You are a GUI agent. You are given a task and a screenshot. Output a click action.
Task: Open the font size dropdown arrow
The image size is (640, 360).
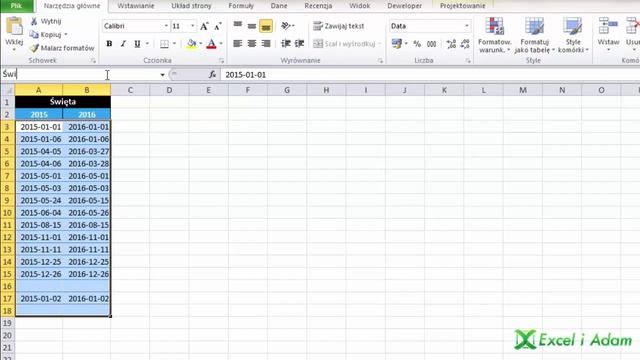[x=193, y=26]
